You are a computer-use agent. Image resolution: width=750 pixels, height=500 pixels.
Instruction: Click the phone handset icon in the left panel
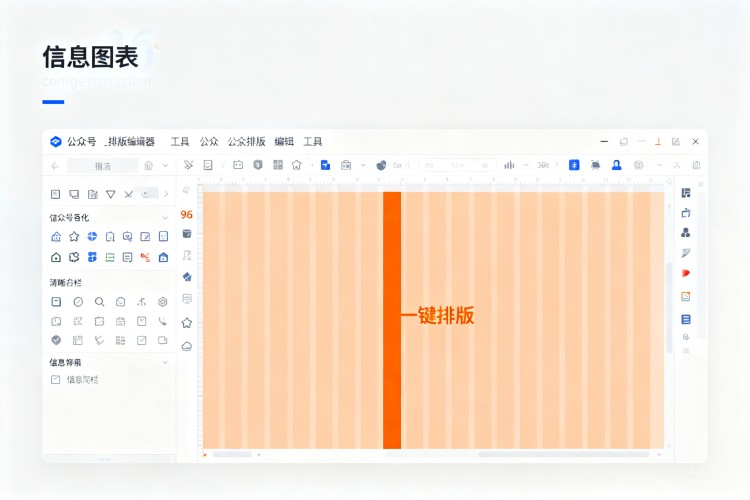(163, 321)
